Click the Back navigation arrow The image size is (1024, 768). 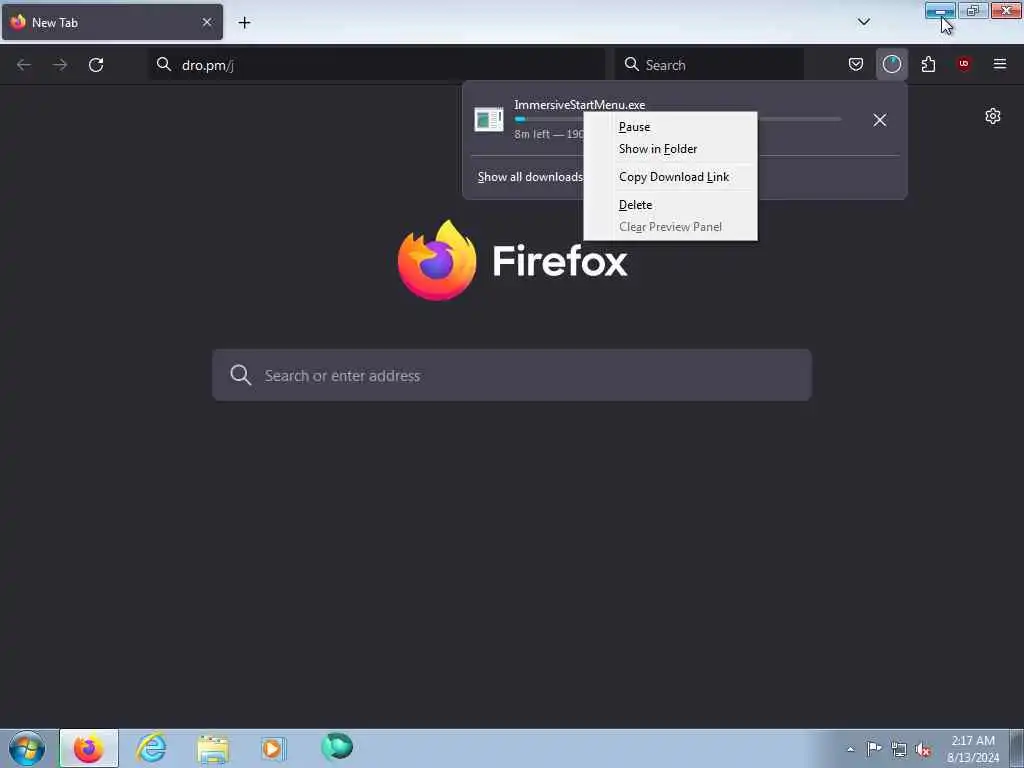click(x=24, y=65)
